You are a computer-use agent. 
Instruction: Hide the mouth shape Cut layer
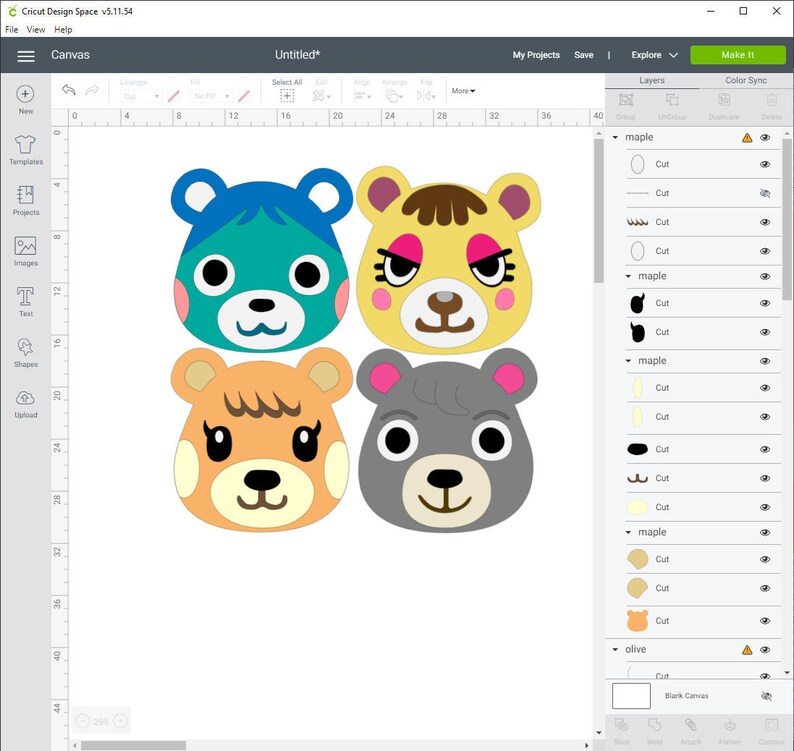tap(765, 479)
